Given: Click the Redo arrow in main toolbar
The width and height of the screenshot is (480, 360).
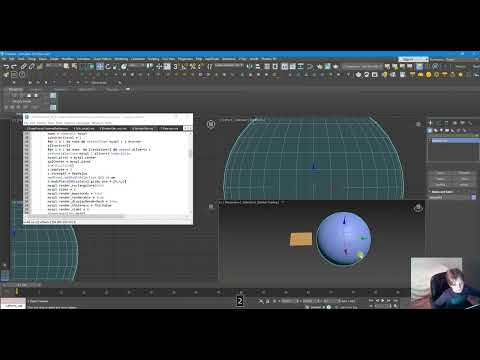Looking at the screenshot, I should click(14, 66).
